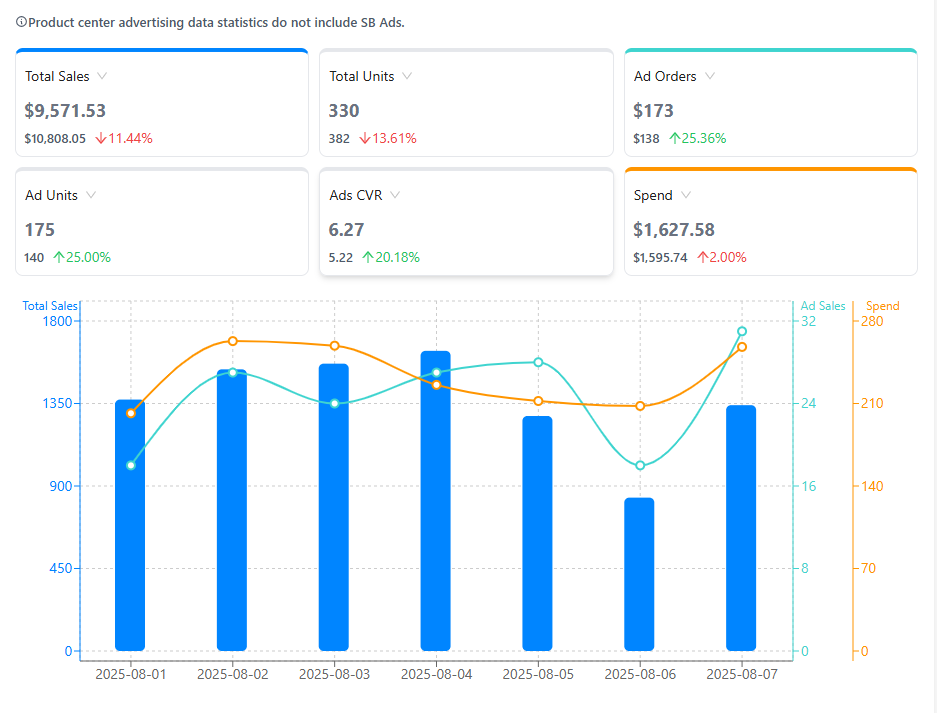The height and width of the screenshot is (713, 937).
Task: Toggle the Total Sales axis label on the chart
Action: click(50, 305)
